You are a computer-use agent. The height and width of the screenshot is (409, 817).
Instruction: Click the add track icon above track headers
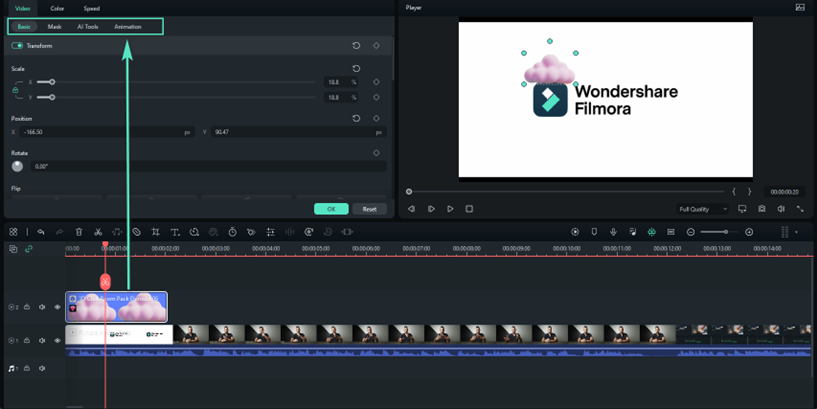[14, 249]
